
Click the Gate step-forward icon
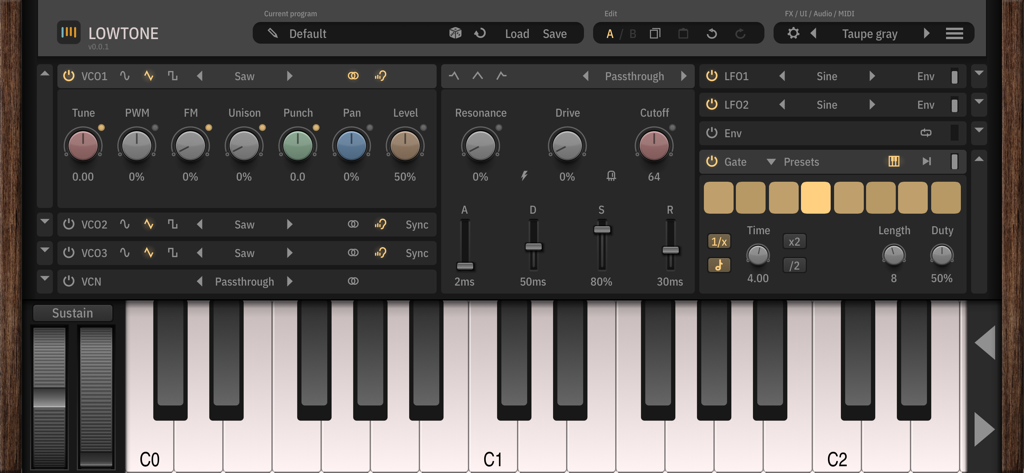[x=927, y=162]
